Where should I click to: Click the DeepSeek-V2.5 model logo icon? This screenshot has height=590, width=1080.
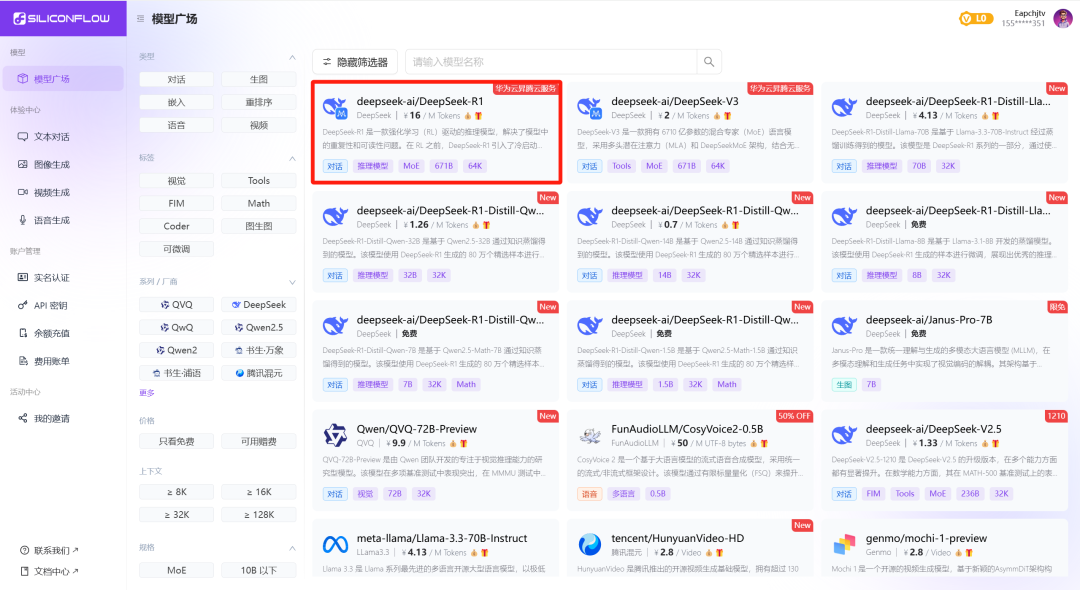(x=844, y=435)
